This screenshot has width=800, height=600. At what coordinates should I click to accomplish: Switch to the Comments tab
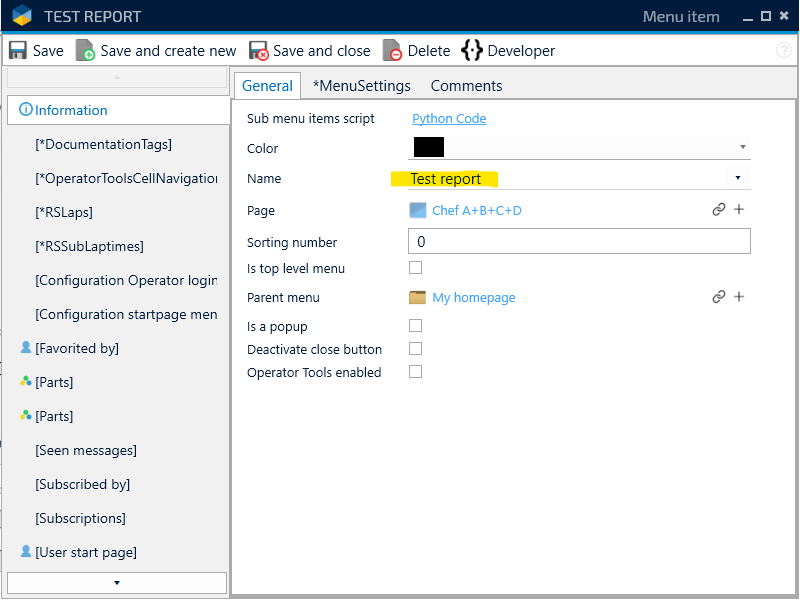click(466, 86)
